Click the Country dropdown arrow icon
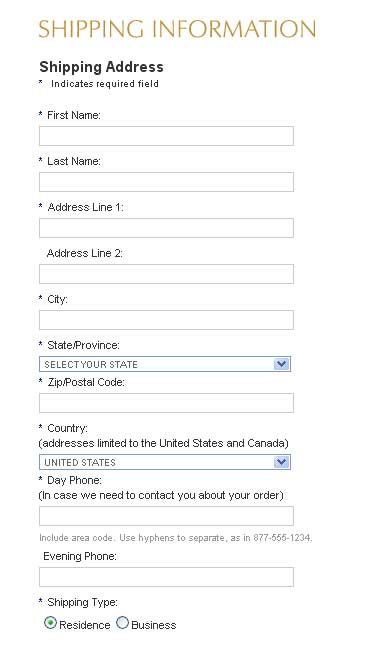 tap(282, 462)
